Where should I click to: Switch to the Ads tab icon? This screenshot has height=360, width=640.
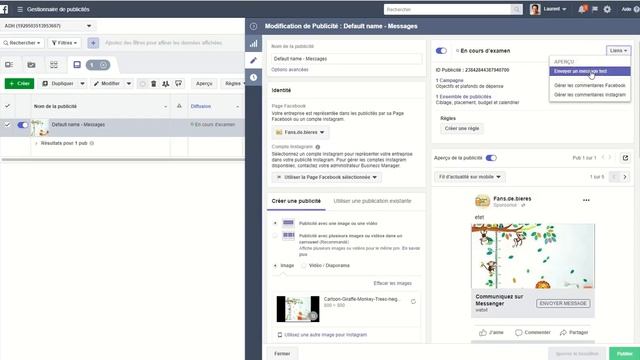[x=77, y=64]
